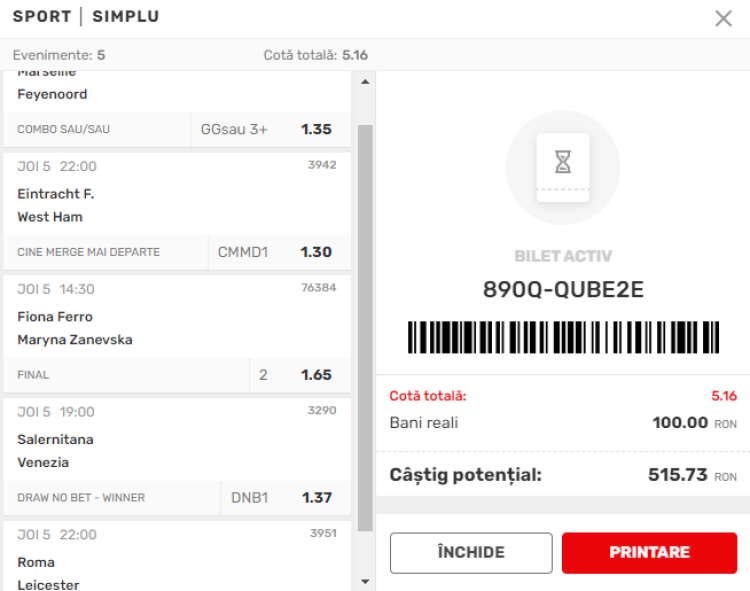The width and height of the screenshot is (750, 591).
Task: Select the ticket code 890Q-QUBE2E
Action: (563, 290)
